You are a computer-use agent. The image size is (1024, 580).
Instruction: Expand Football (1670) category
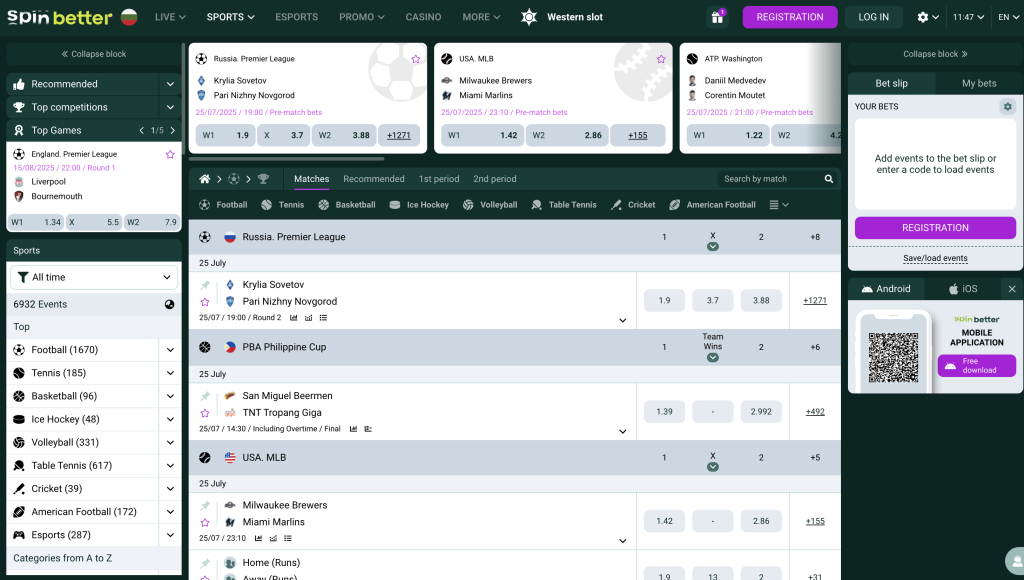click(x=170, y=350)
